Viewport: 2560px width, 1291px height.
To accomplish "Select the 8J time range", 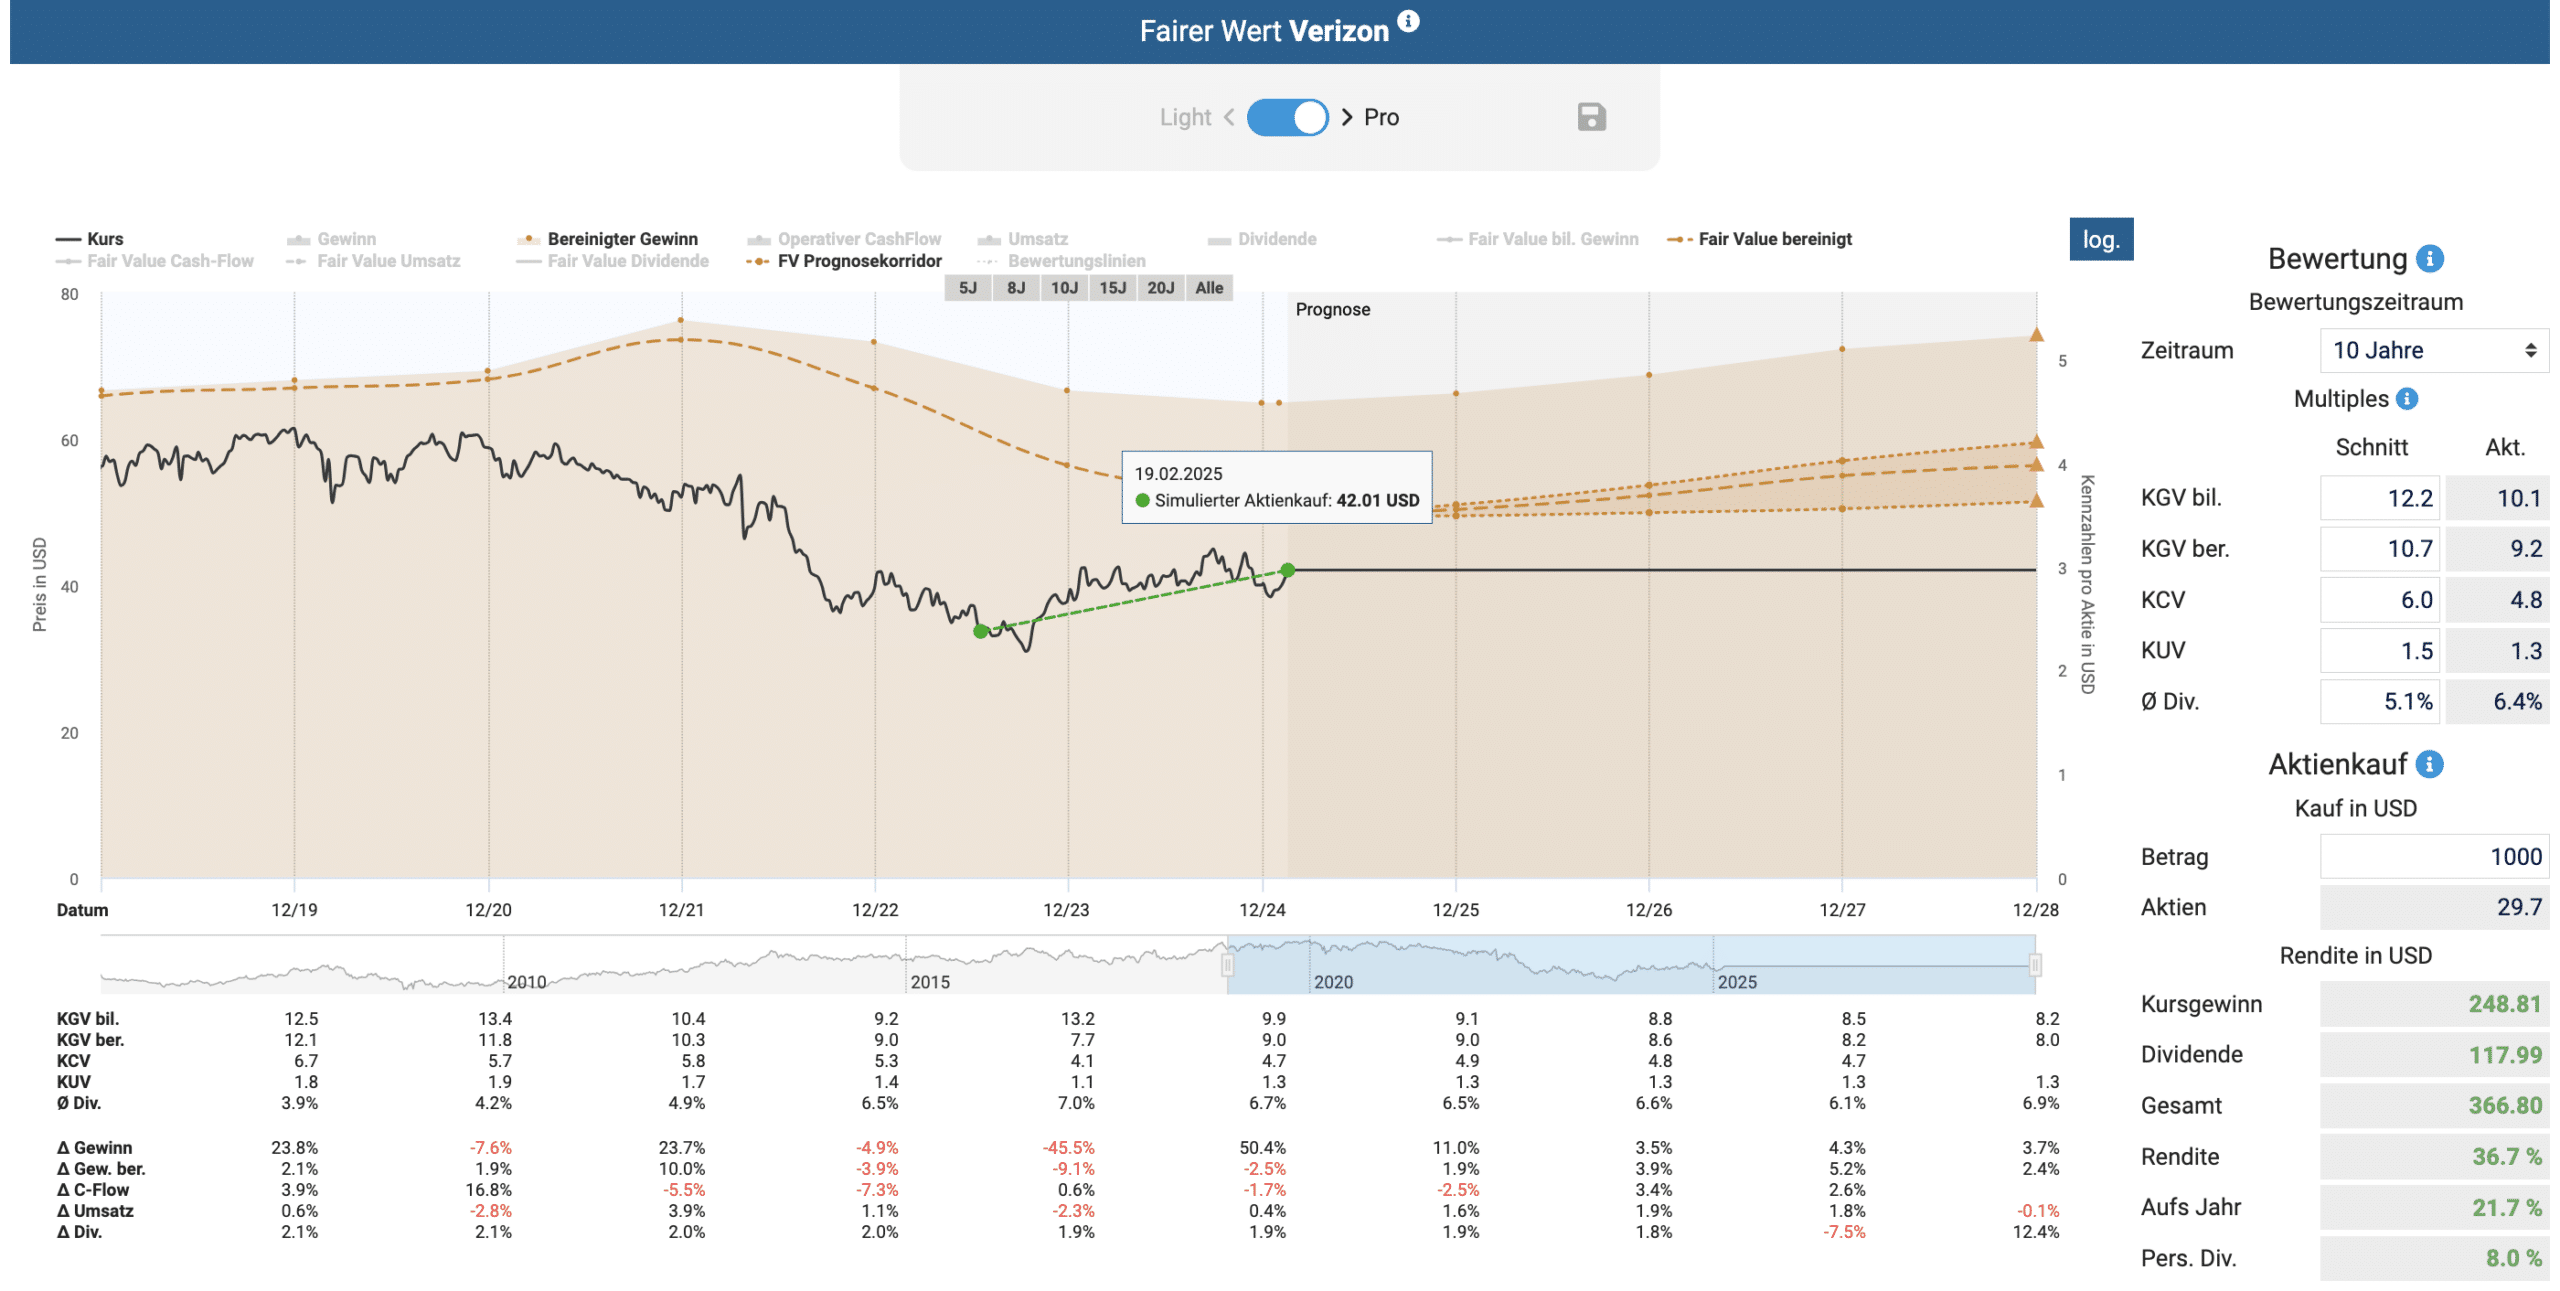I will [x=1016, y=288].
